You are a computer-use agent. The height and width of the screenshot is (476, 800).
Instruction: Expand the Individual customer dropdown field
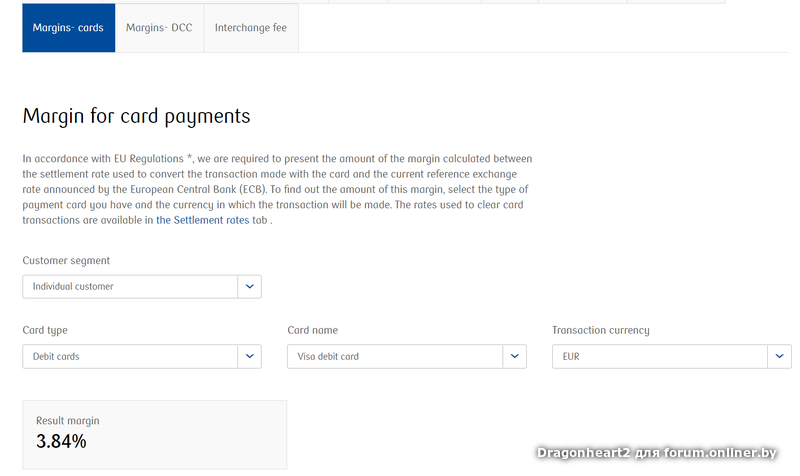[x=130, y=287]
